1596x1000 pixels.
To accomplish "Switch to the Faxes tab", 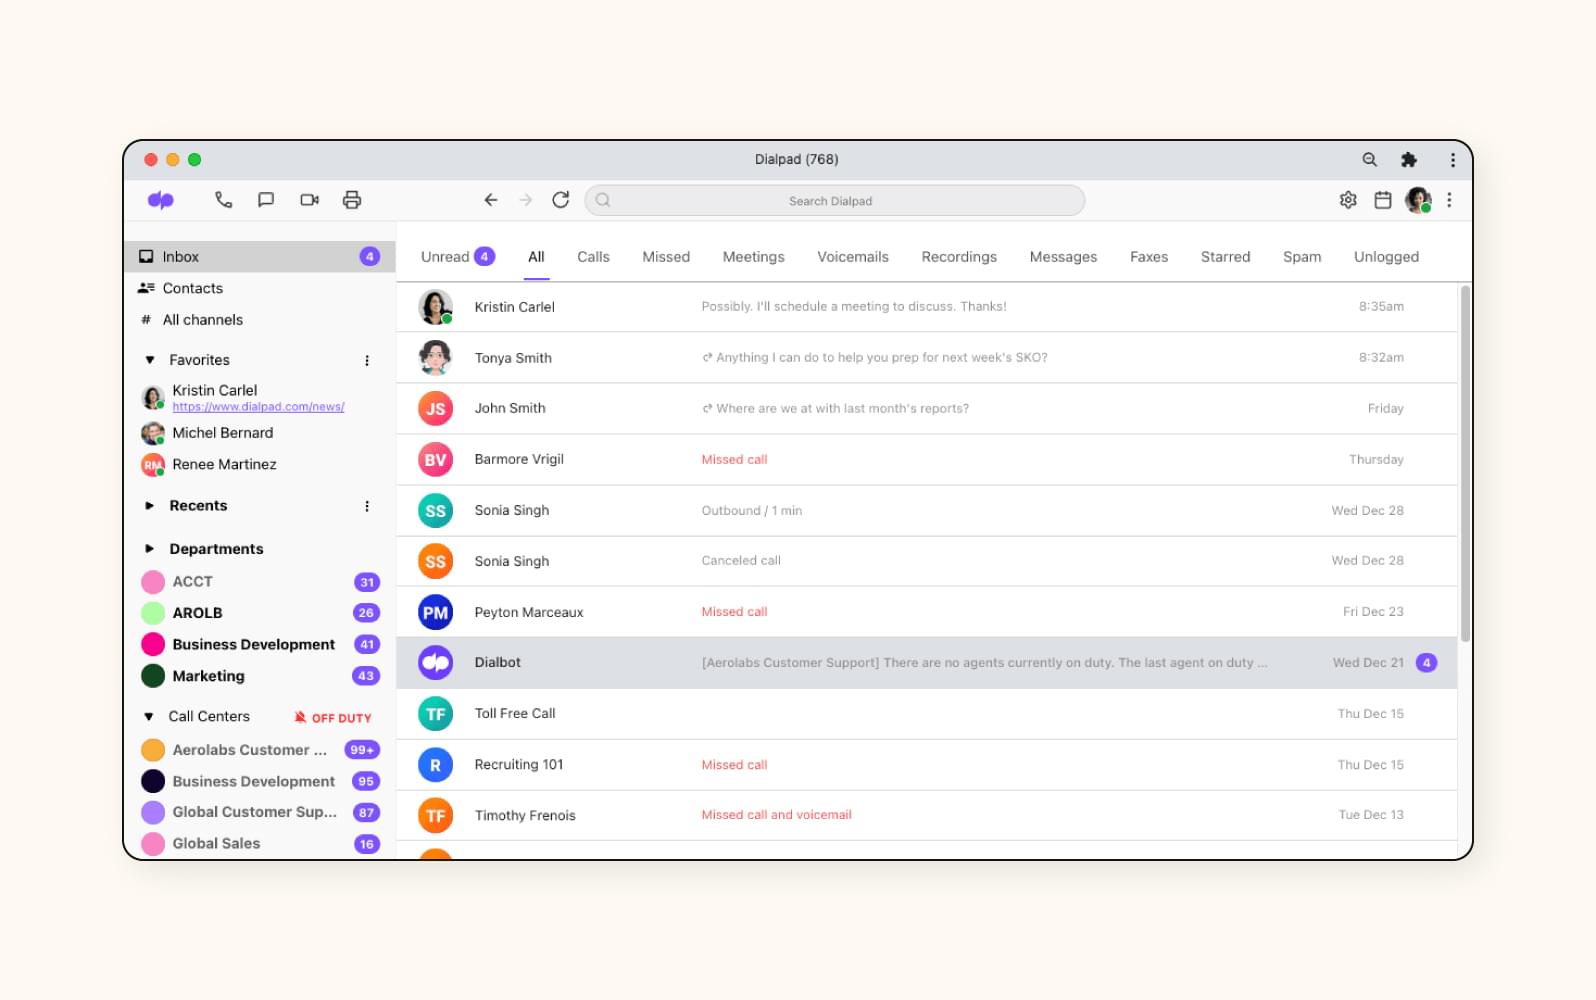I will tap(1149, 257).
